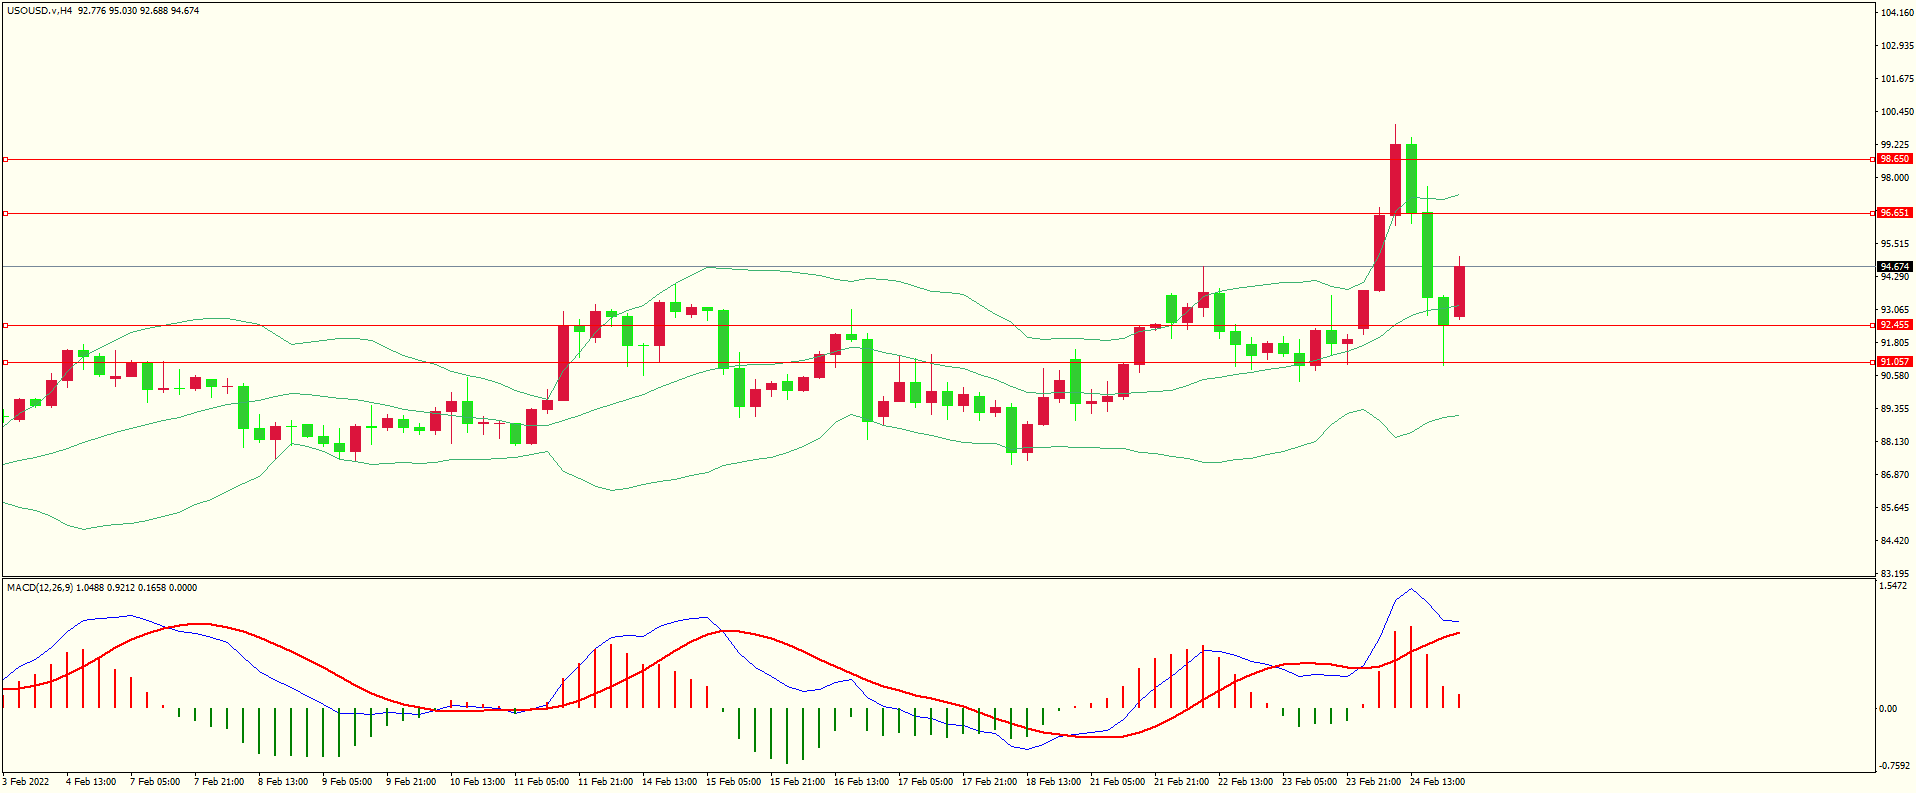Select the 92.455 red price tag

point(1894,325)
